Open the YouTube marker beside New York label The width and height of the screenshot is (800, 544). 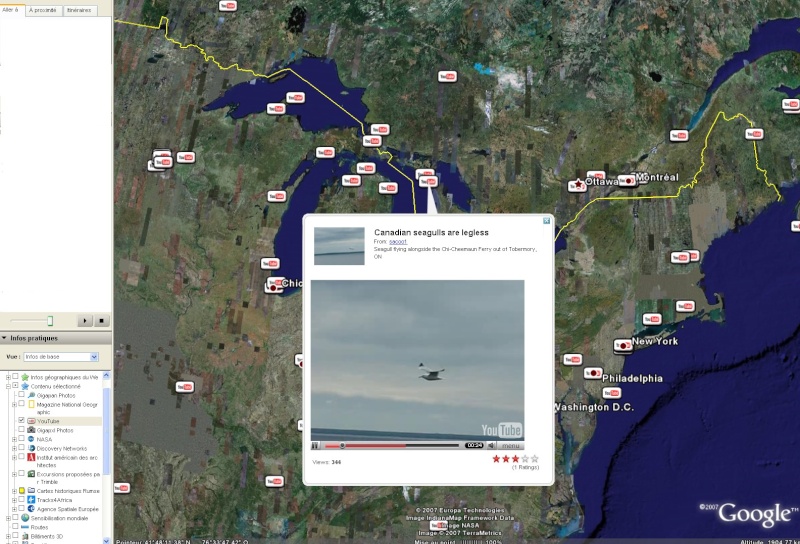pyautogui.click(x=622, y=346)
